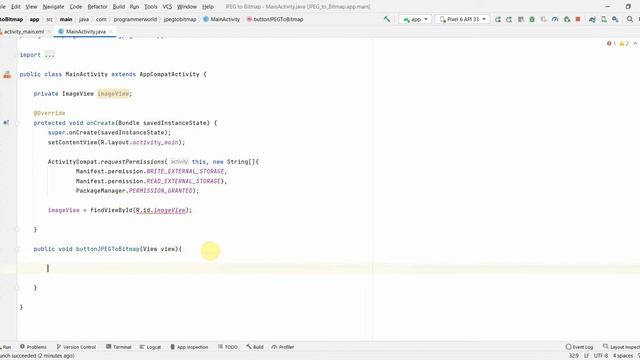The image size is (640, 360).
Task: Click the class gutter icon beside MainActivity
Action: [7, 75]
